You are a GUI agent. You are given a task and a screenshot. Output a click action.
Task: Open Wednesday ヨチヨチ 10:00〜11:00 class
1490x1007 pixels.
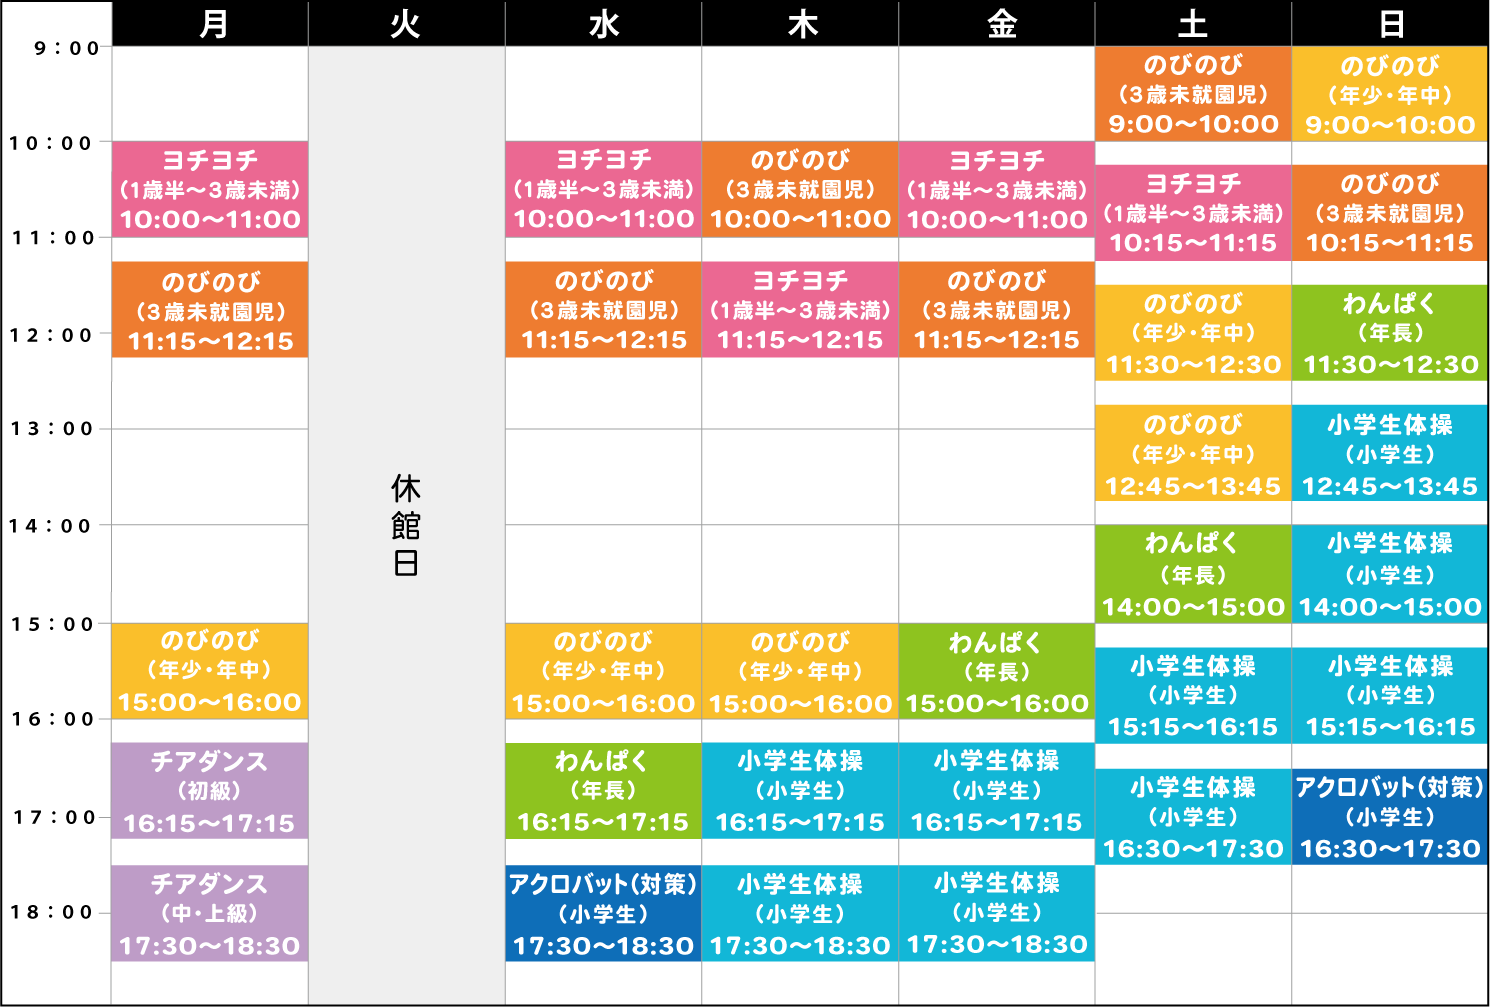[603, 189]
